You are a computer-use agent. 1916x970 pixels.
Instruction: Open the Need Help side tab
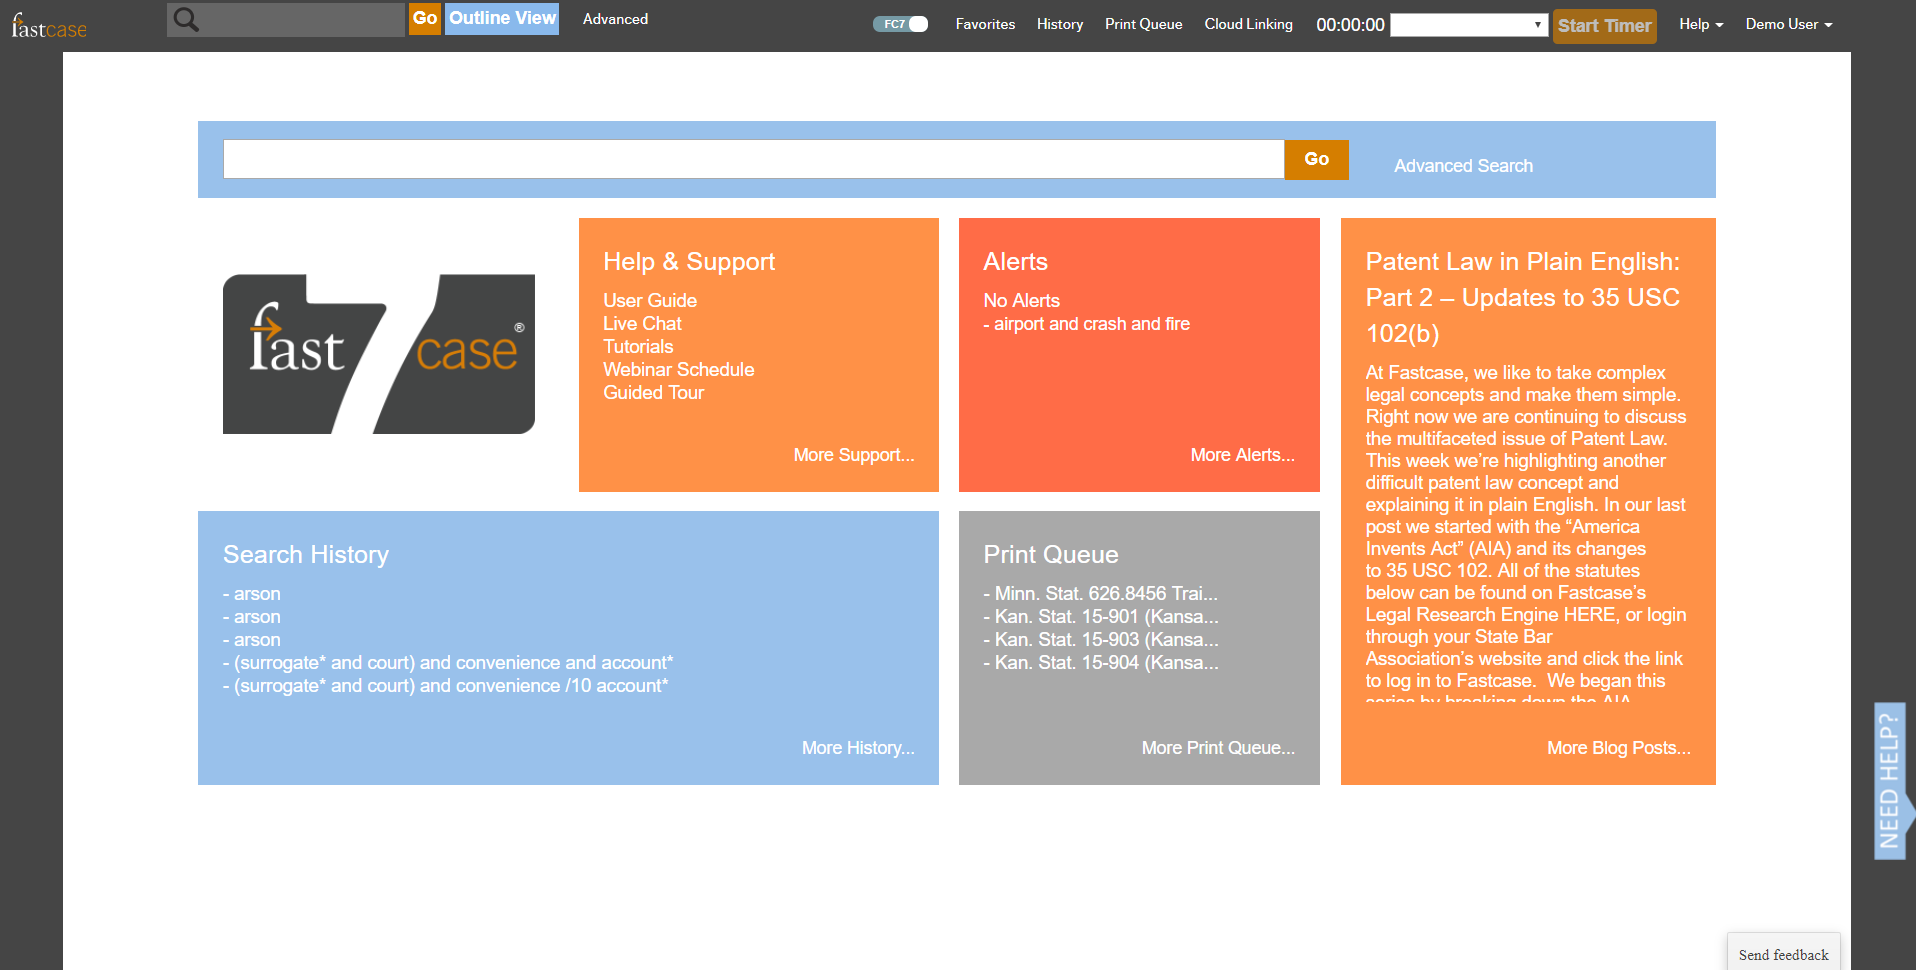click(x=1889, y=781)
